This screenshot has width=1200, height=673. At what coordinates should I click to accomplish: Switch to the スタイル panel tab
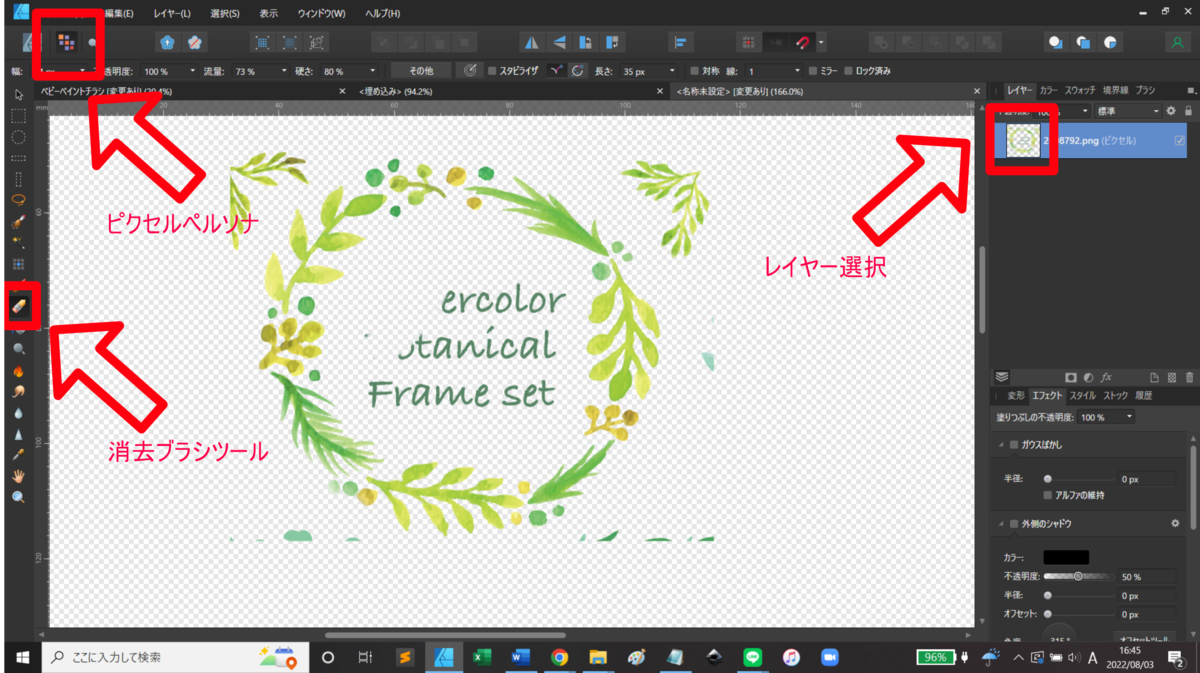point(1084,396)
